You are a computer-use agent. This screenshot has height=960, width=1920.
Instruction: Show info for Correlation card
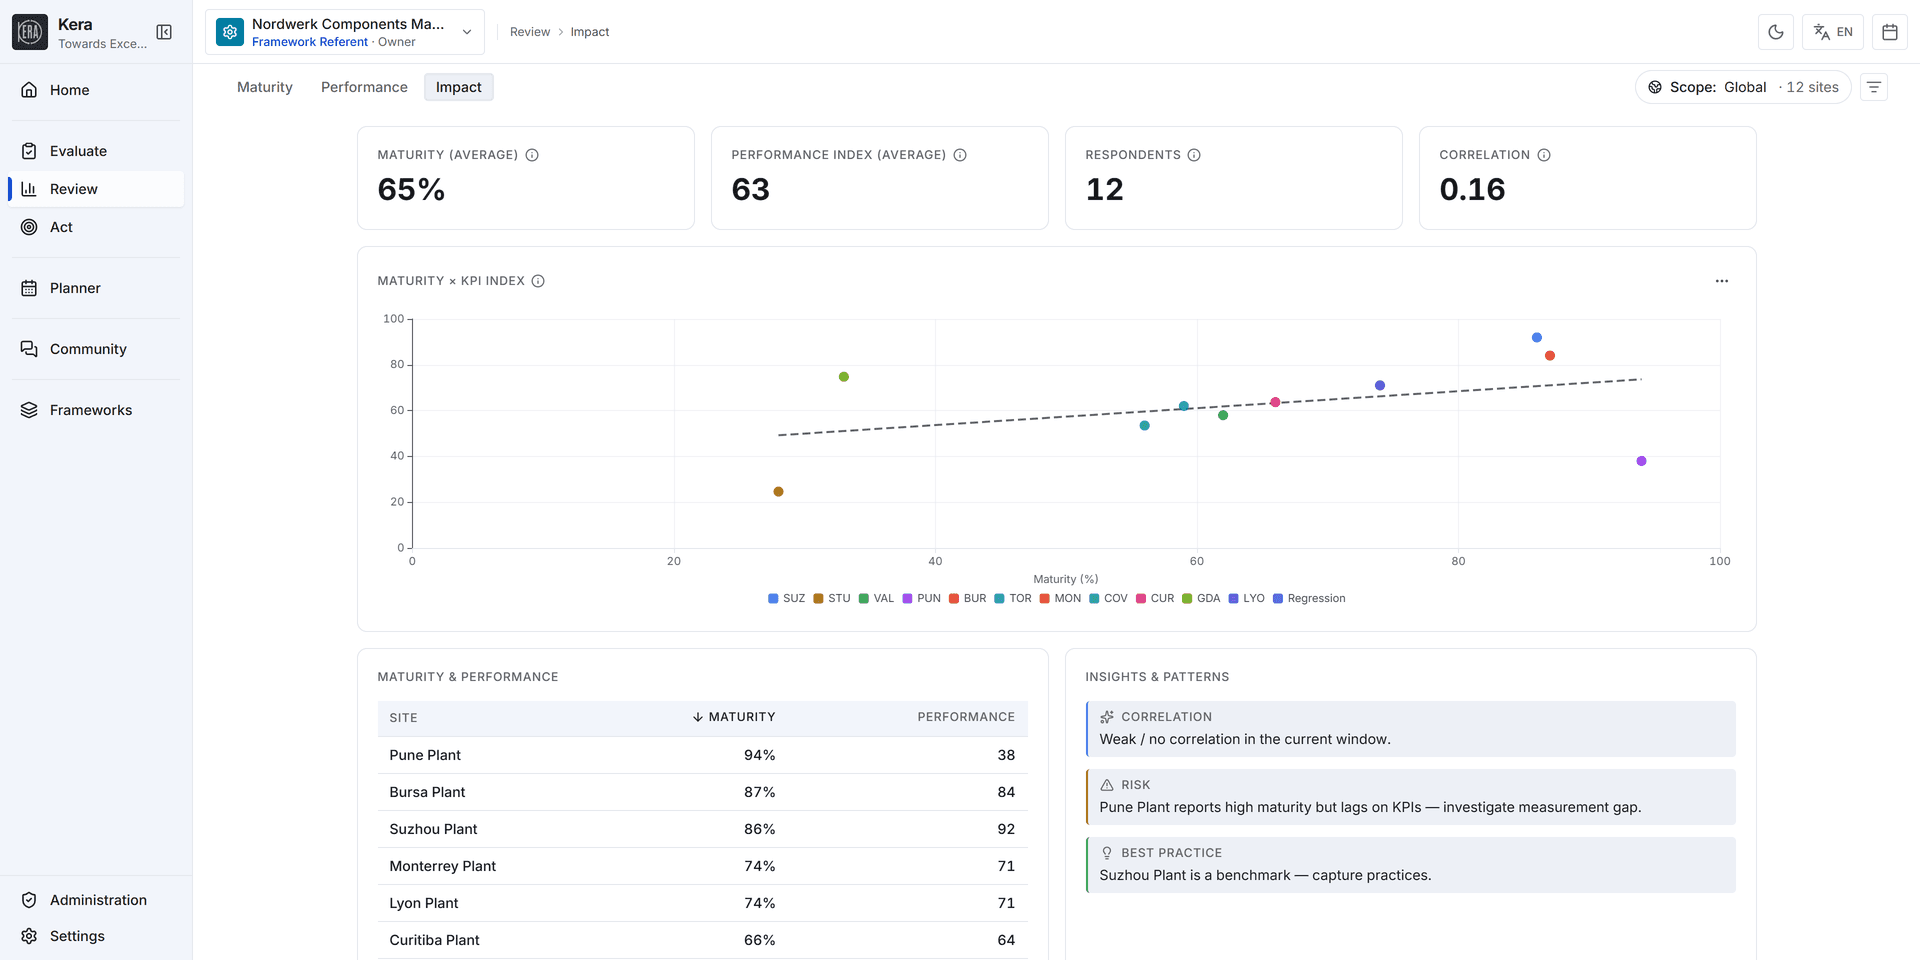(x=1544, y=155)
